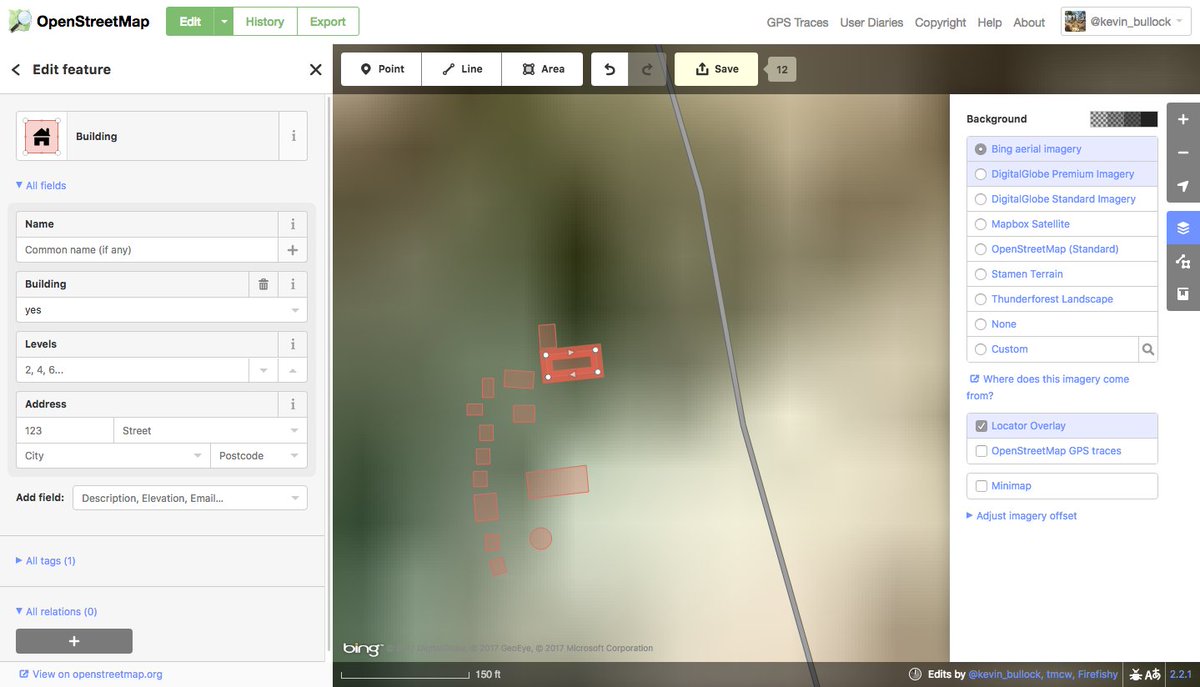
Task: Open the About page
Action: [x=1029, y=22]
